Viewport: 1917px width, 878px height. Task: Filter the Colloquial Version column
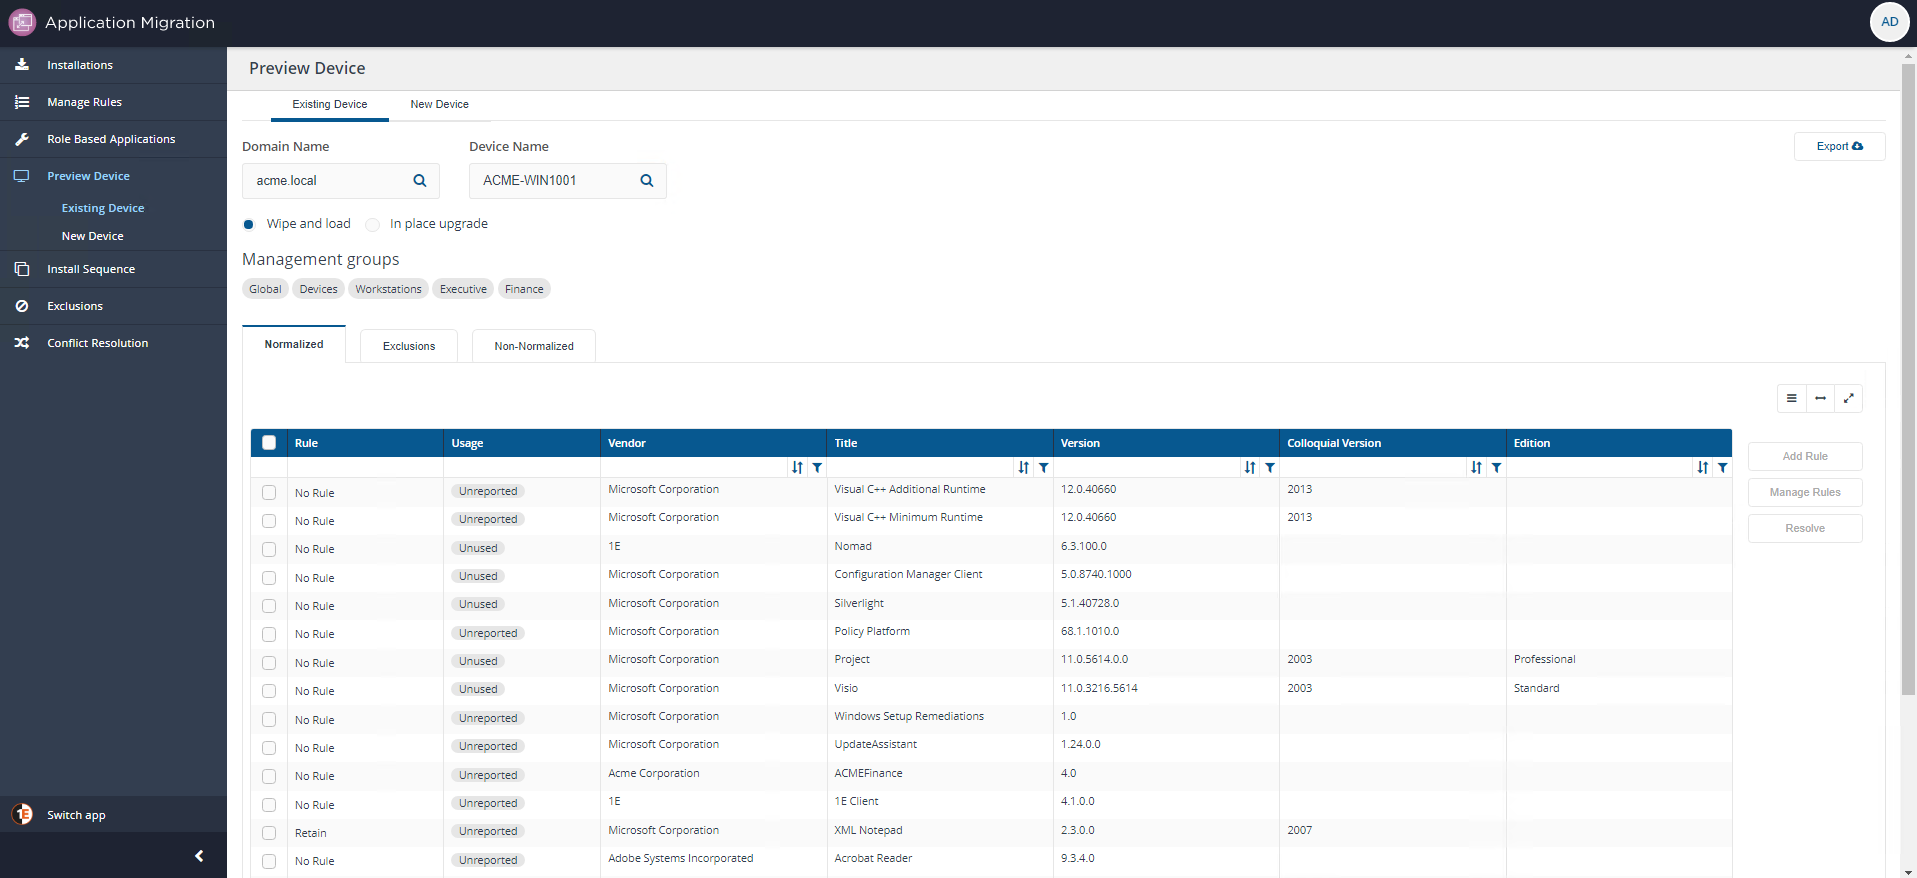[x=1496, y=467]
